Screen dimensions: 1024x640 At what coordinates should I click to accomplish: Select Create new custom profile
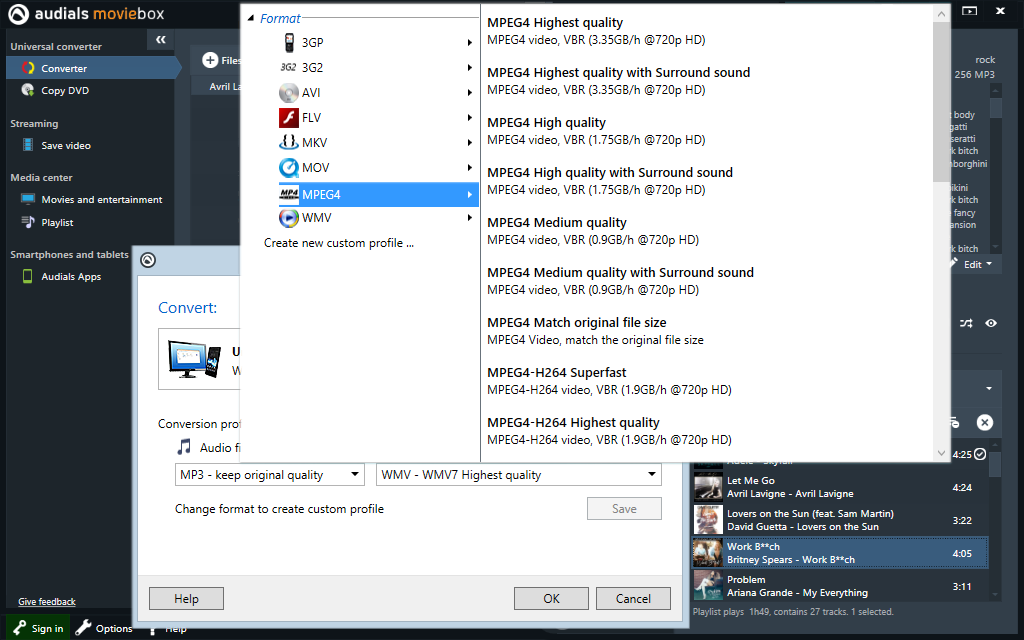339,243
